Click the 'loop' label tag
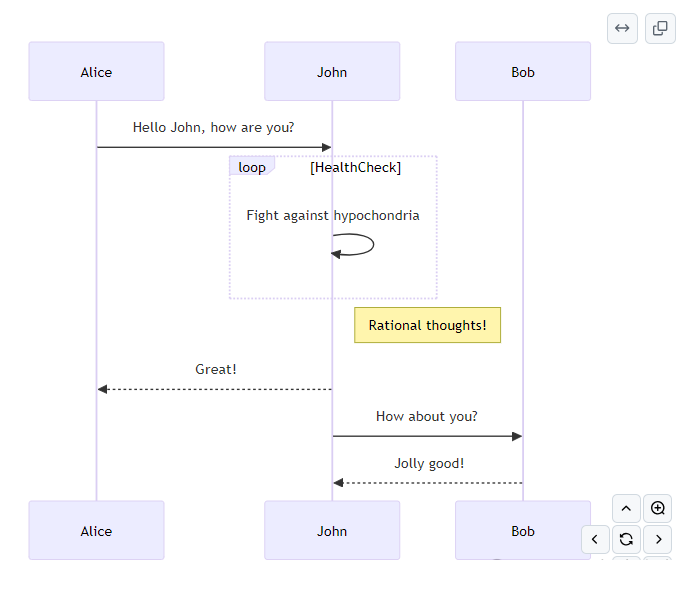 251,167
